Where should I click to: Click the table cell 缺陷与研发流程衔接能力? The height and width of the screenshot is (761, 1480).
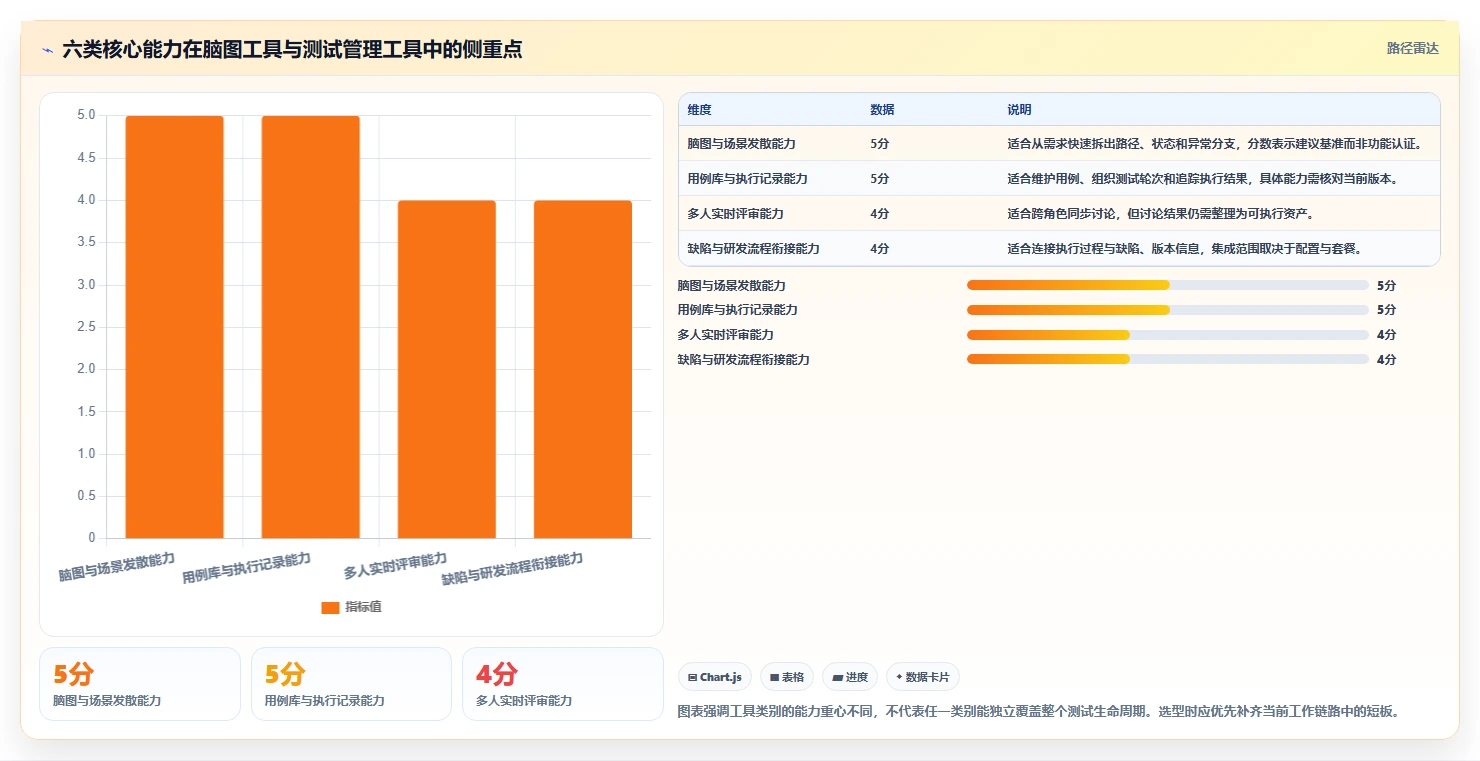point(753,249)
